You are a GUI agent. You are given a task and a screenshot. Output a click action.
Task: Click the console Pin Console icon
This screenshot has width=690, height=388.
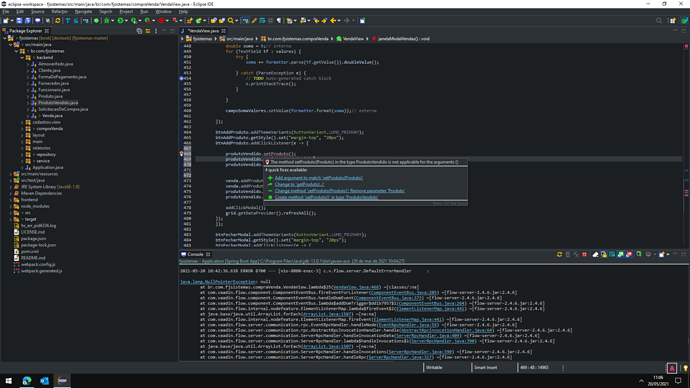tap(639, 254)
